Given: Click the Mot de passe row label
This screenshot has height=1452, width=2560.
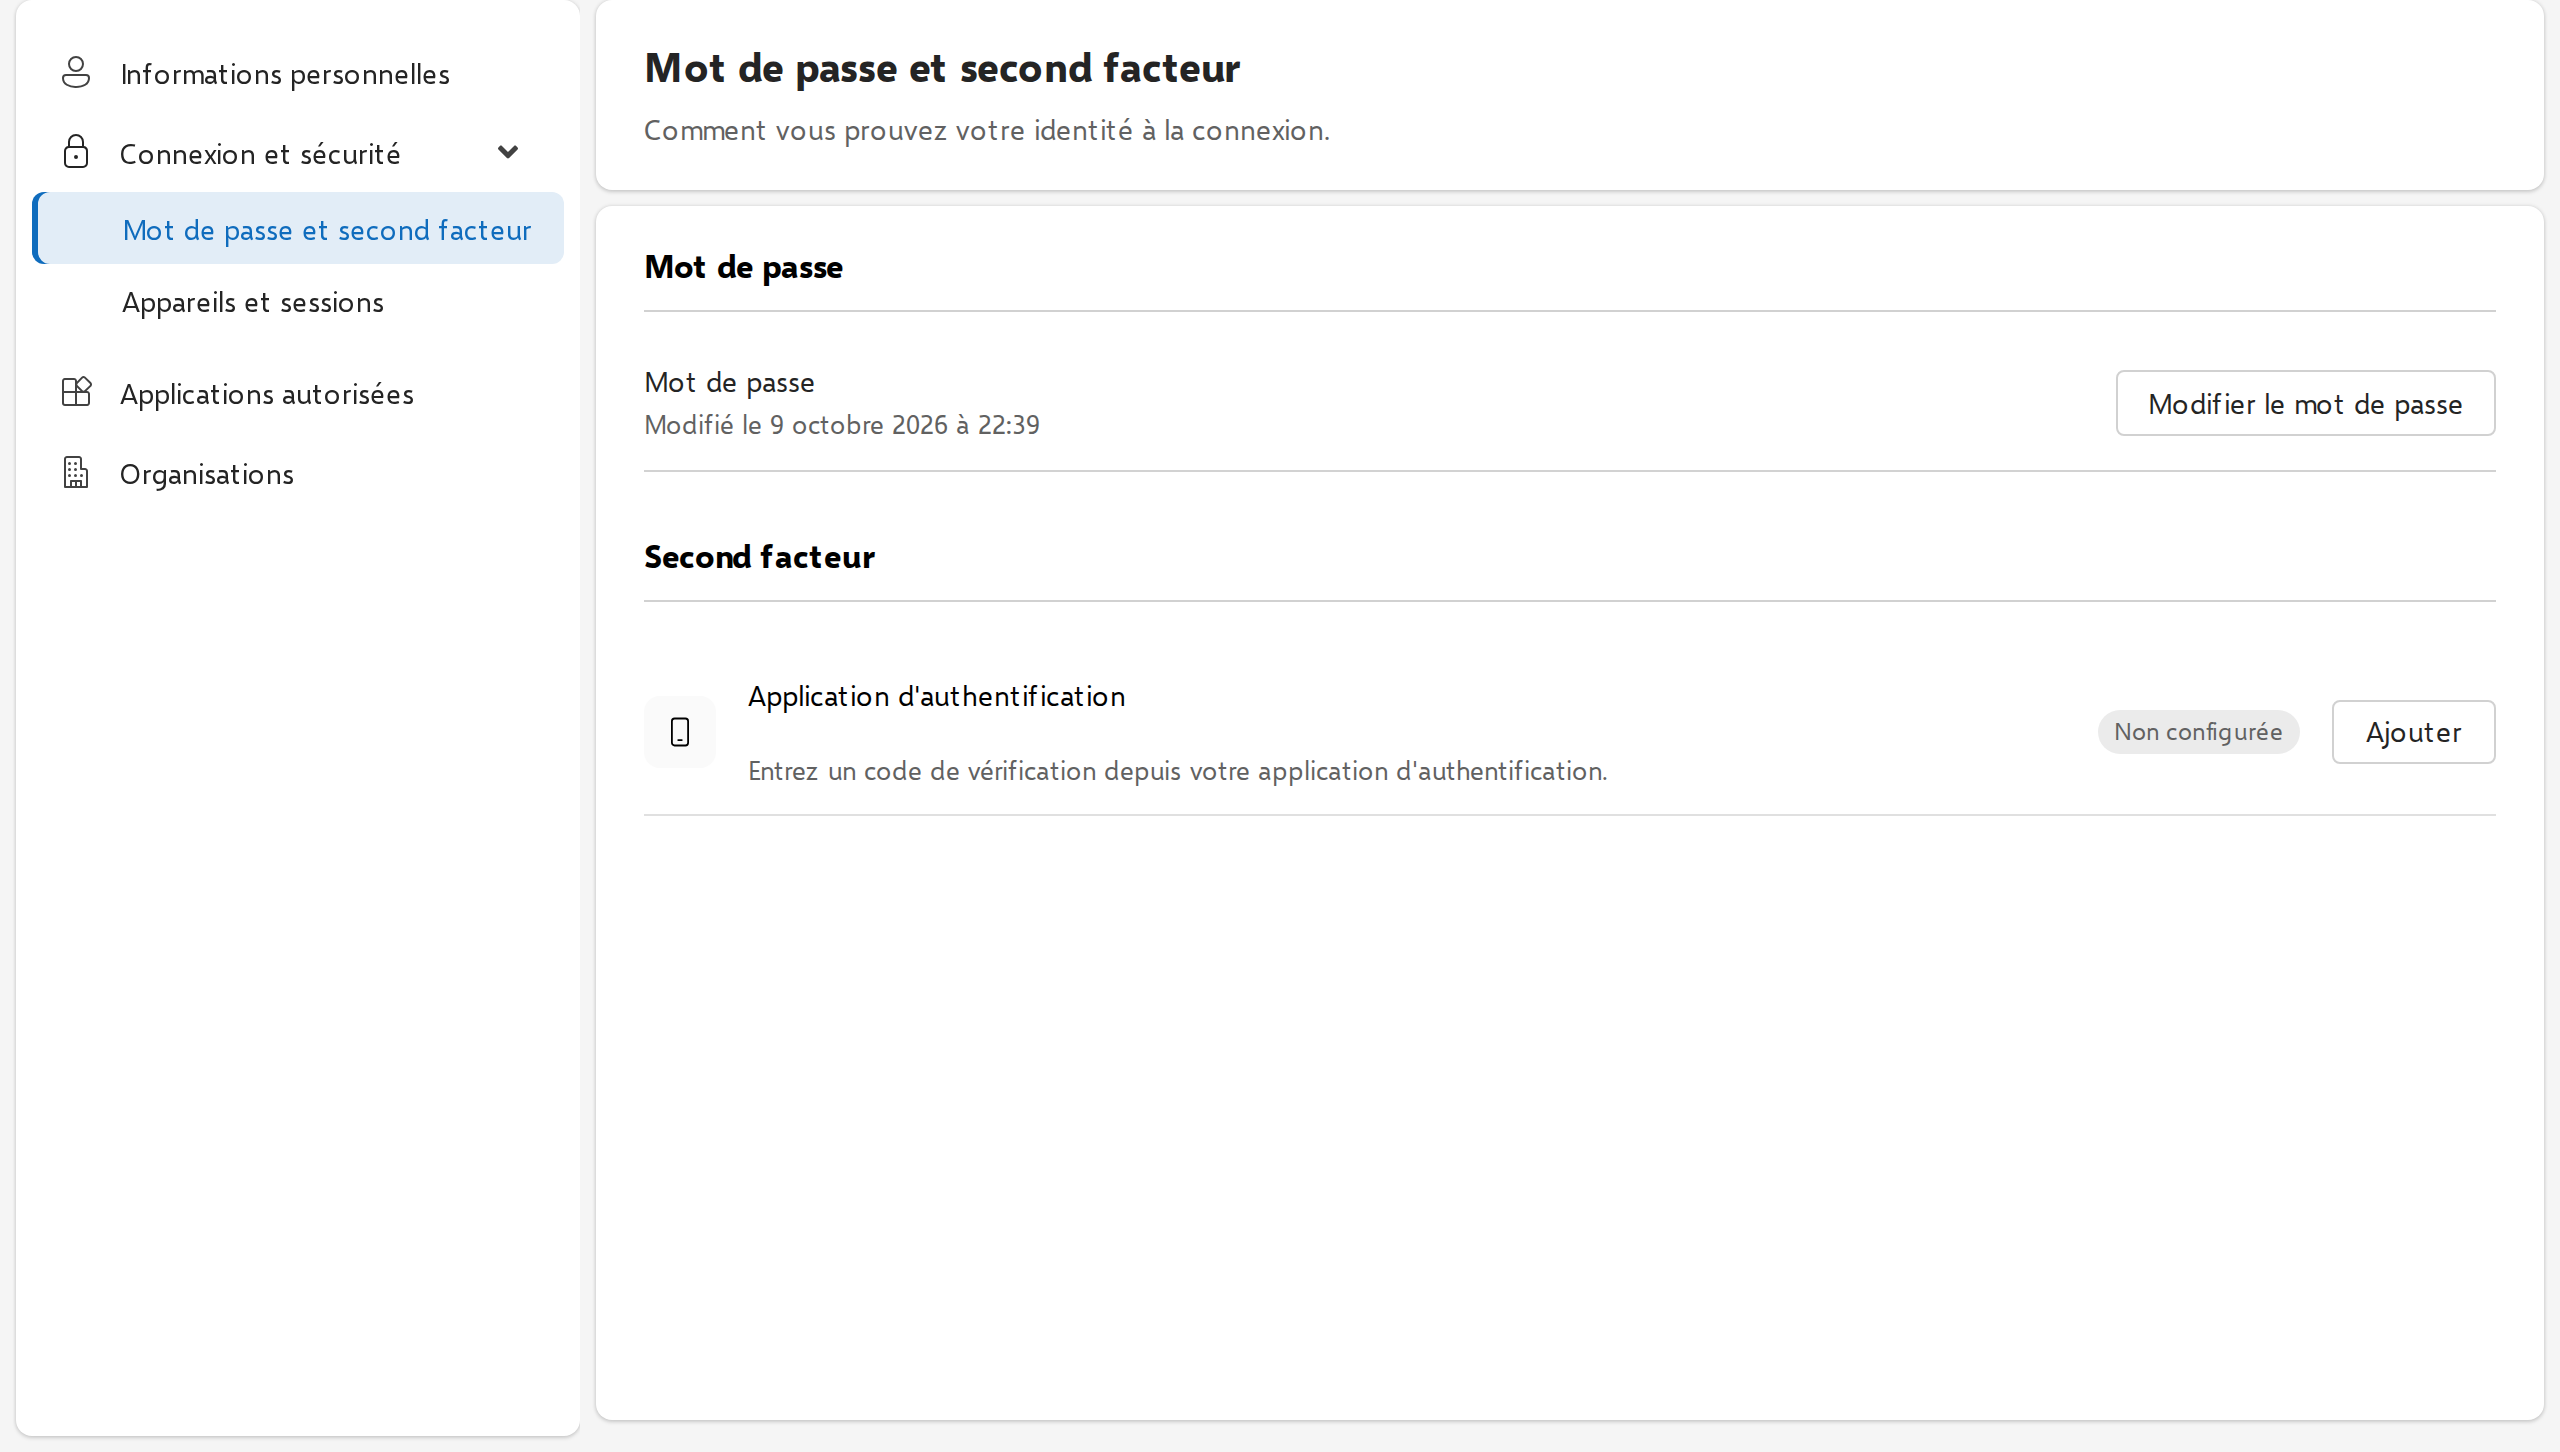Looking at the screenshot, I should [729, 382].
